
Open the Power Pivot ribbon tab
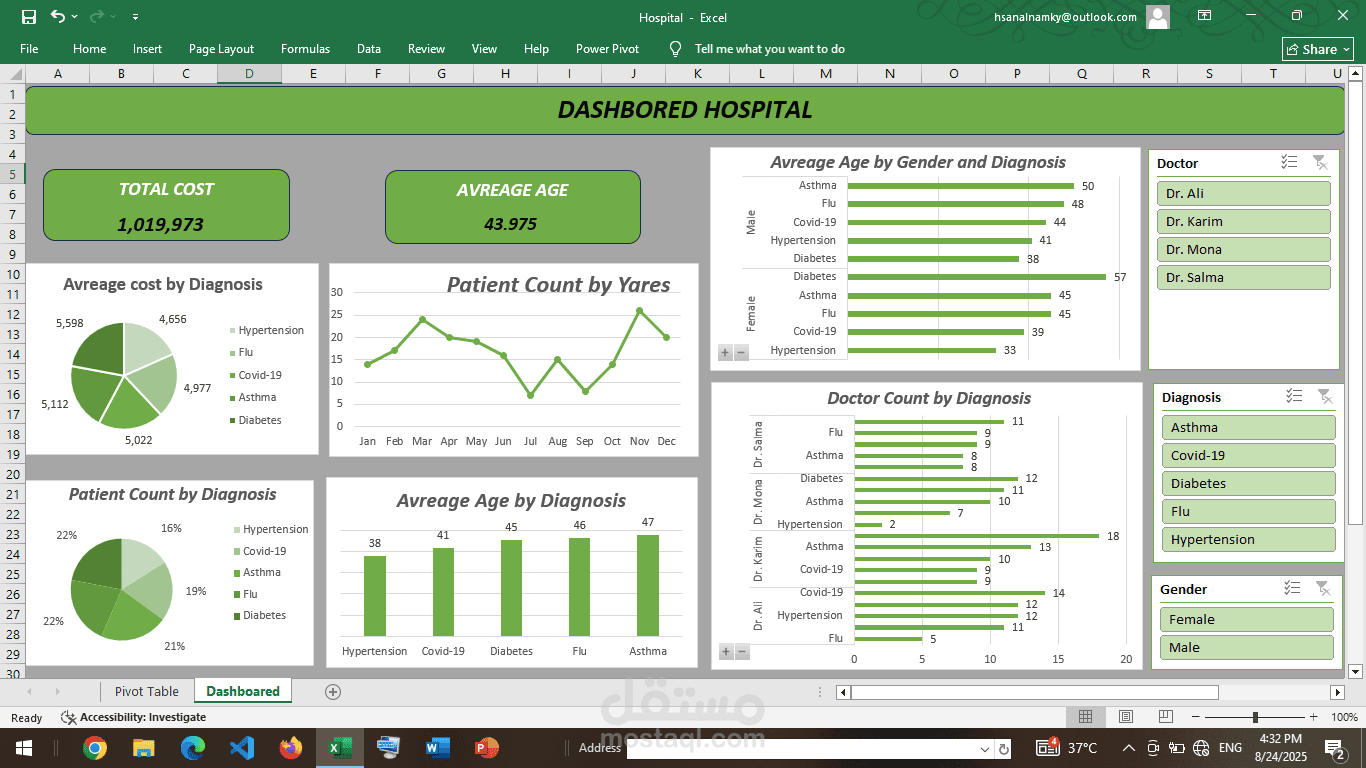click(607, 49)
